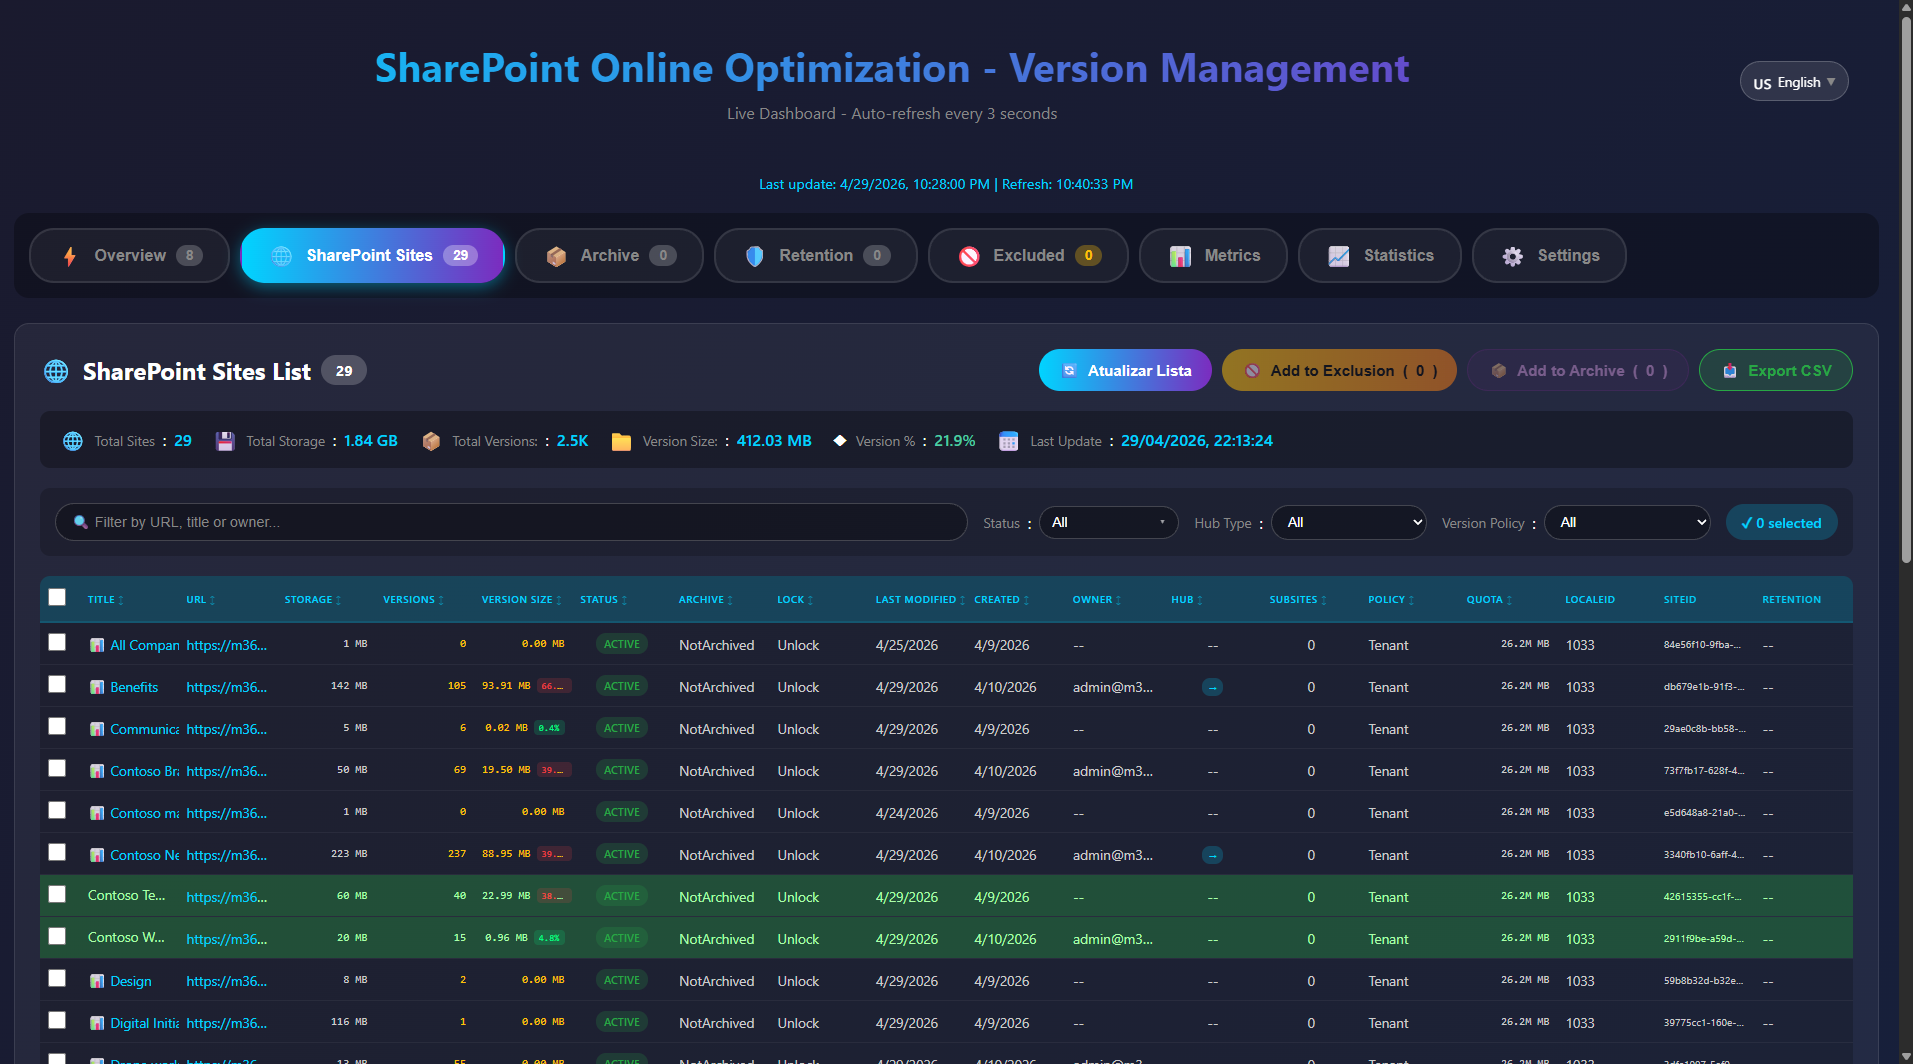
Task: Toggle the select-all header checkbox
Action: (57, 597)
